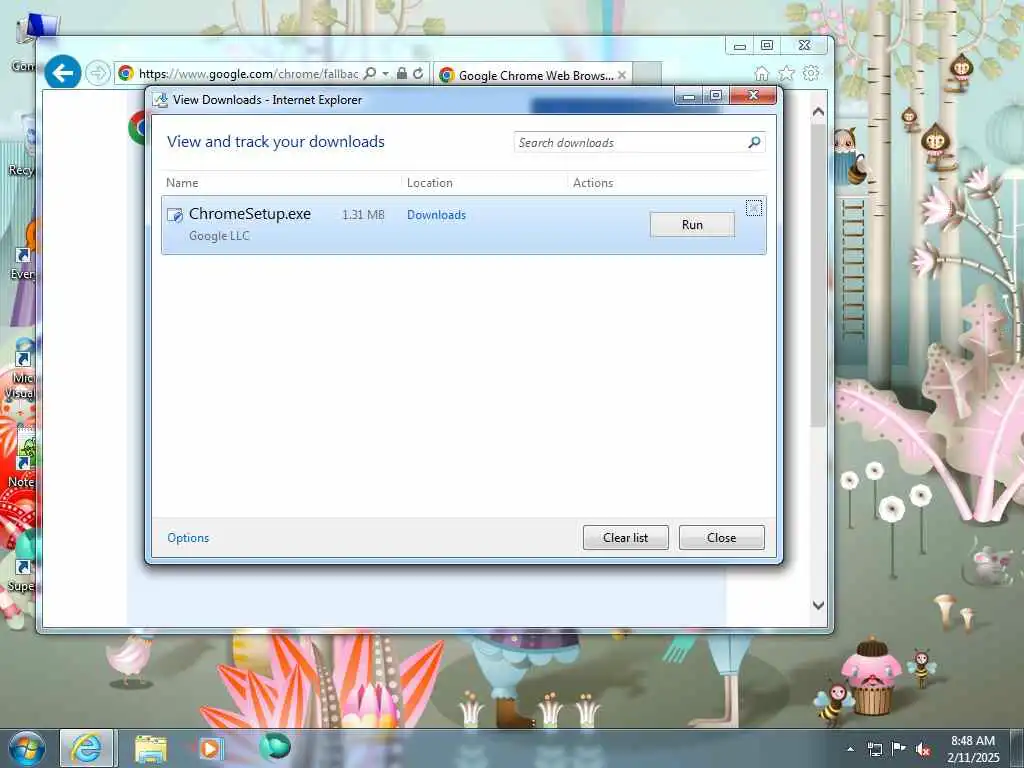1024x768 pixels.
Task: Run the ChromeSetup.exe download
Action: coord(692,225)
